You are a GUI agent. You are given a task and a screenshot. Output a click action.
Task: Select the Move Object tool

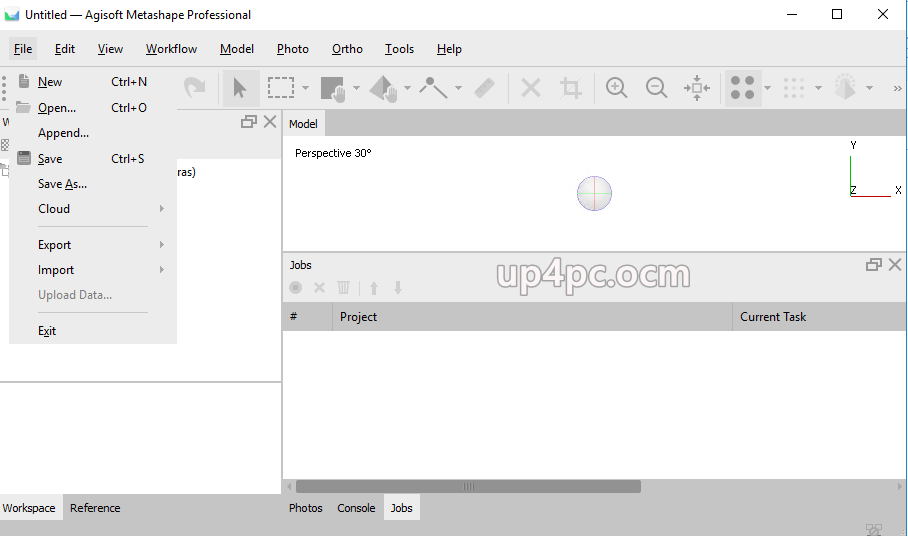383,89
